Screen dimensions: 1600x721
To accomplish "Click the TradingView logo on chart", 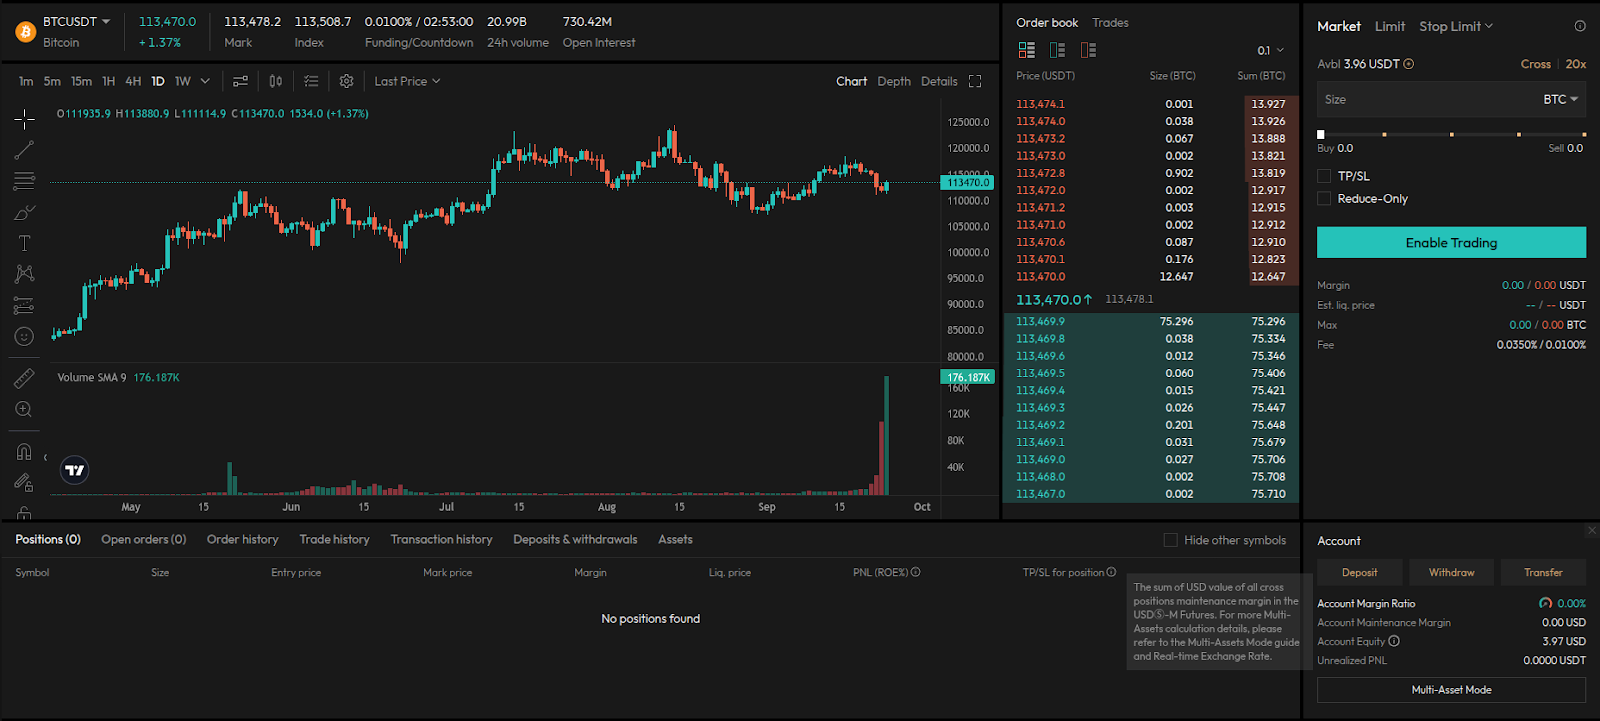I will pos(75,470).
